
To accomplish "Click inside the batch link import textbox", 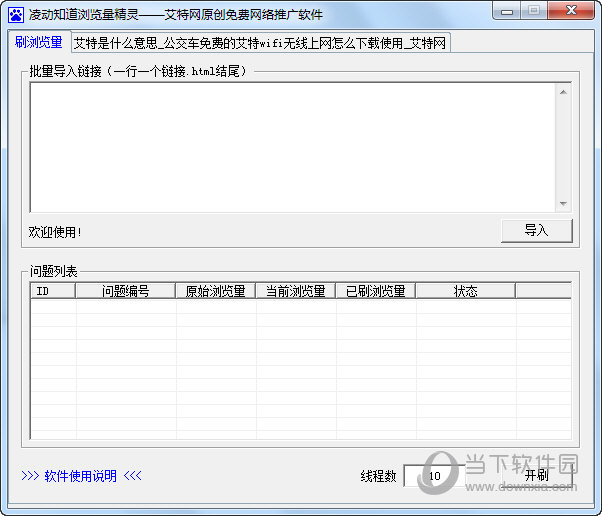I will (x=293, y=147).
